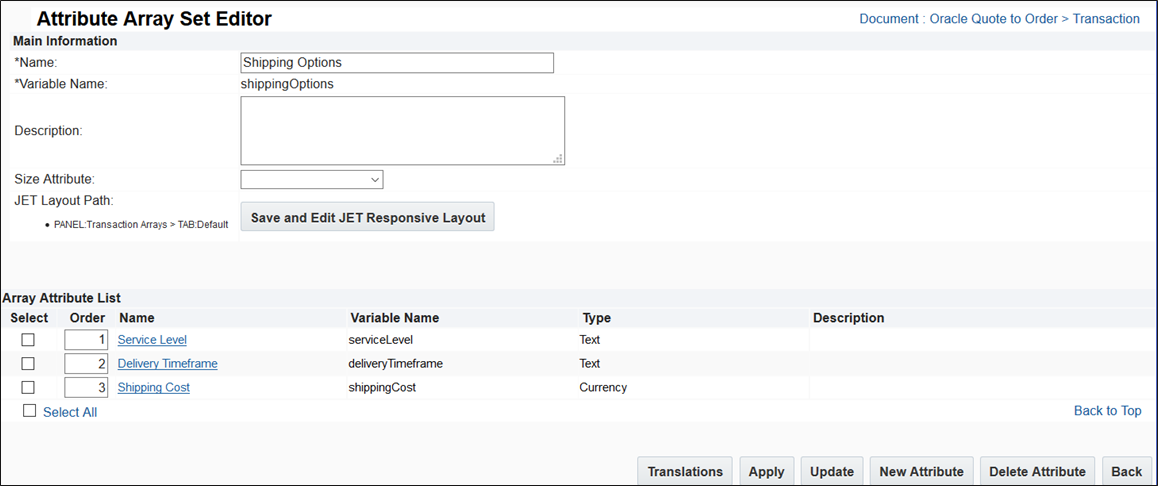Click the Update button
1158x486 pixels.
[x=832, y=471]
